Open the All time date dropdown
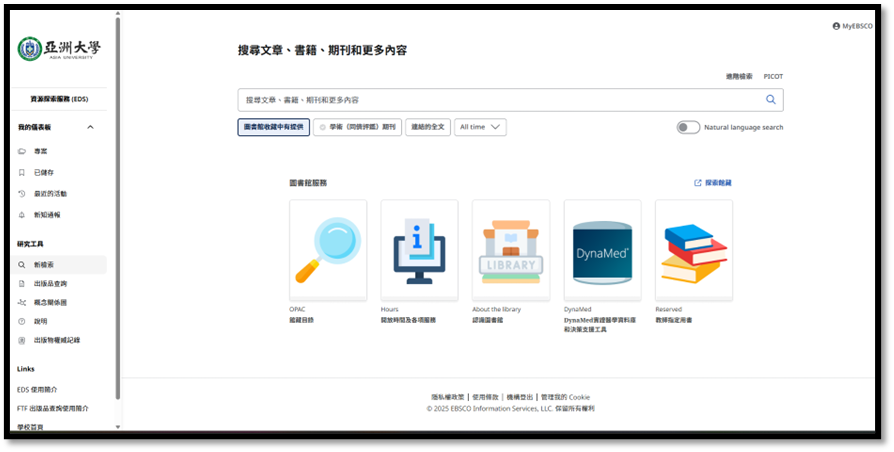 tap(480, 127)
